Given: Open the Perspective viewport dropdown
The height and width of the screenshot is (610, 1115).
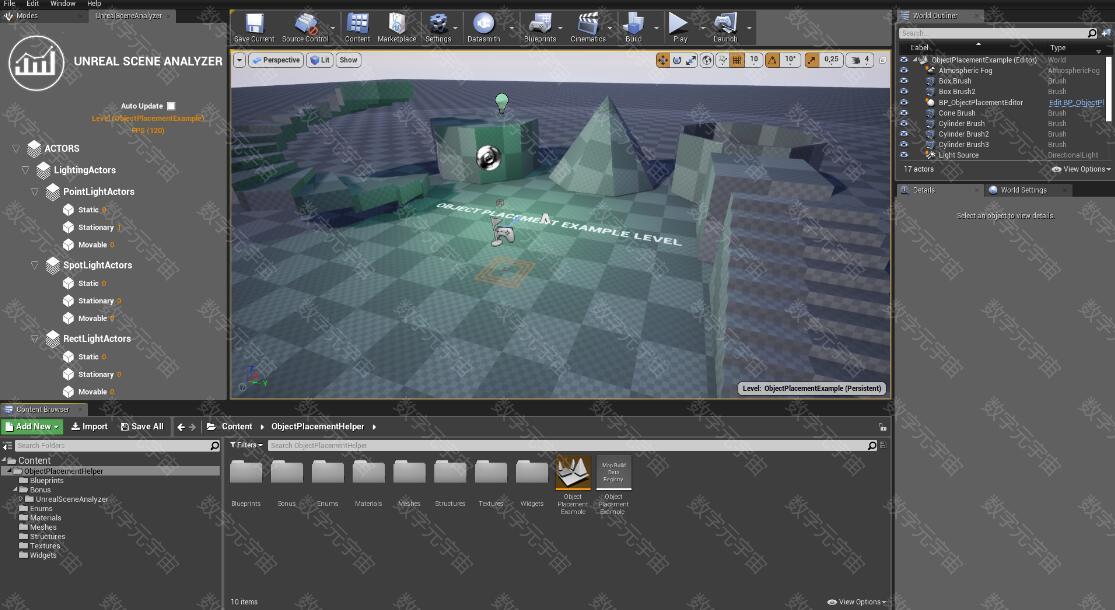Looking at the screenshot, I should click(276, 60).
